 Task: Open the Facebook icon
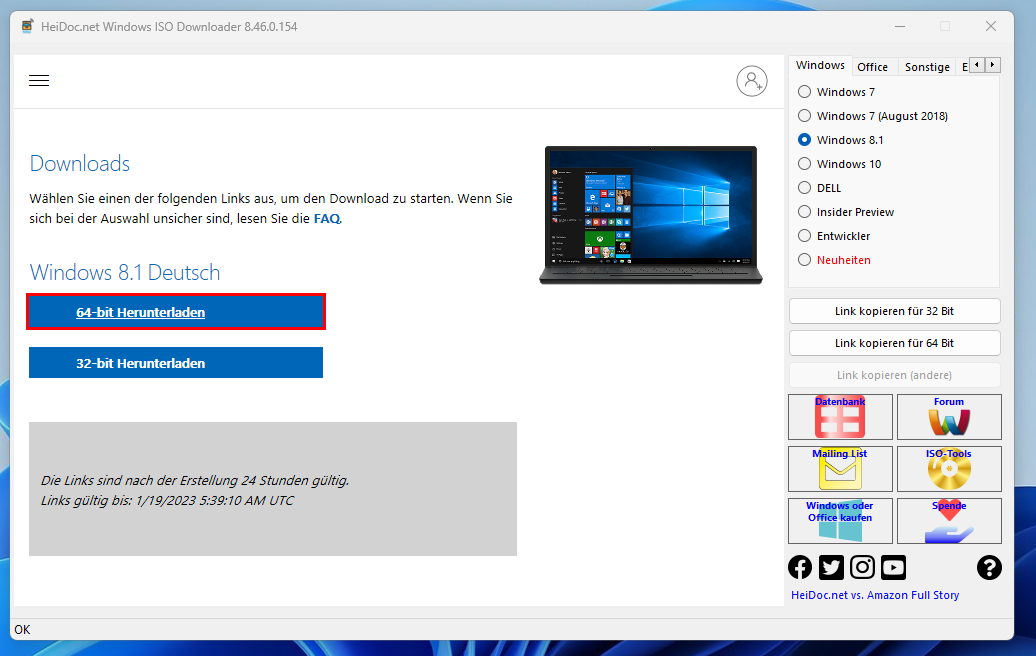tap(800, 567)
